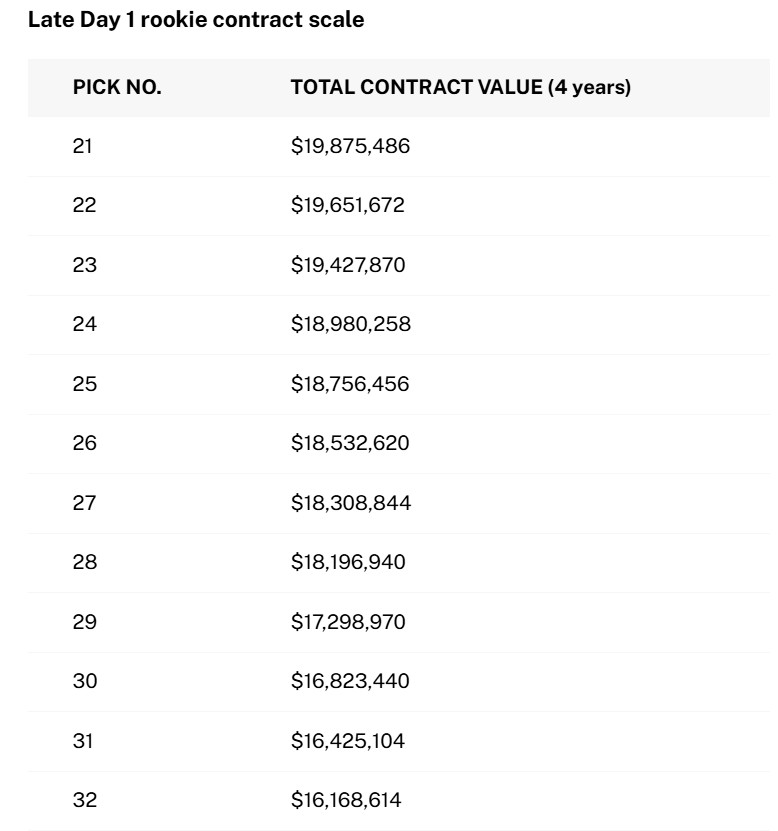
Task: Click the PICK NO. column header
Action: tap(117, 87)
